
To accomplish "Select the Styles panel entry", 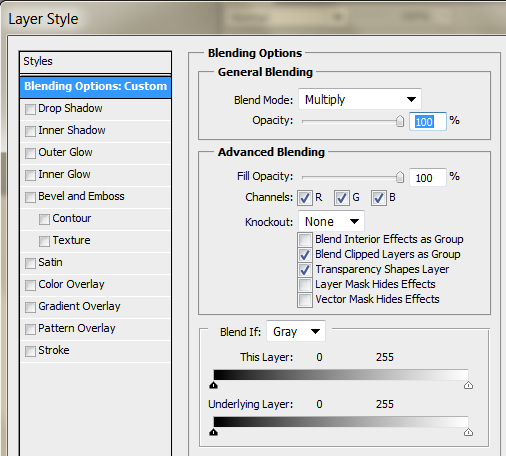I will coord(95,62).
